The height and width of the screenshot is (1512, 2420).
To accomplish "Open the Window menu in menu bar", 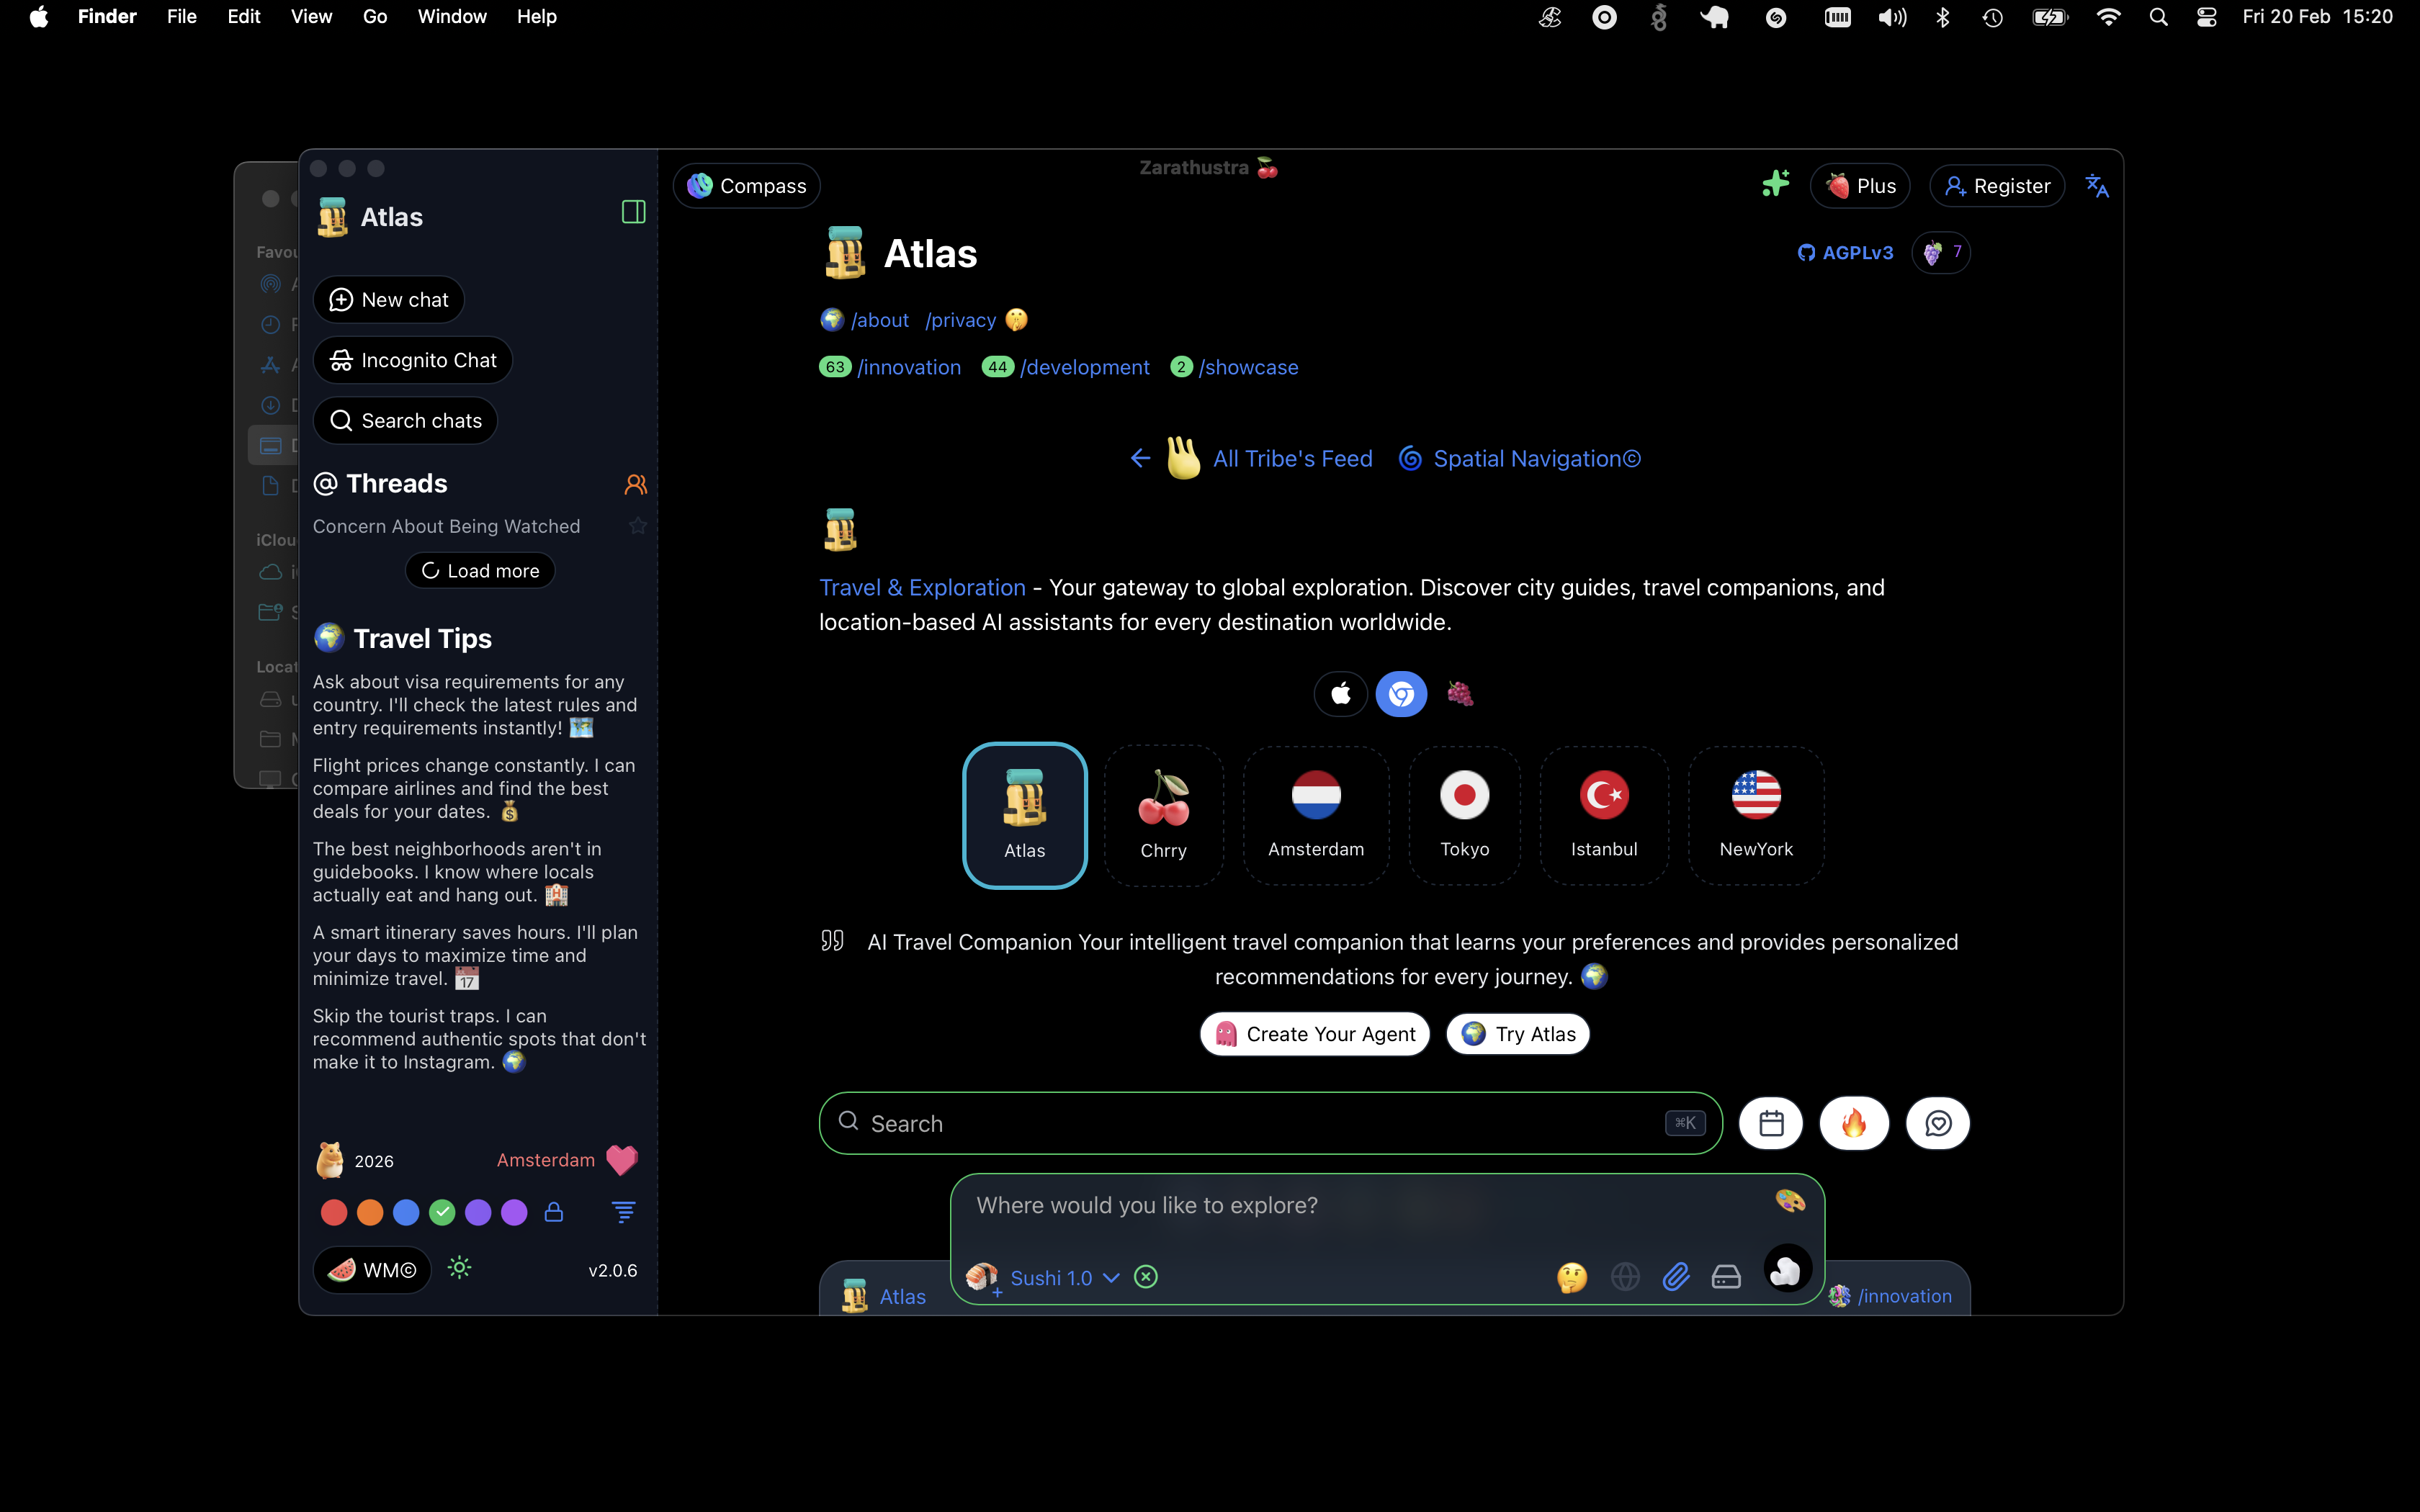I will point(451,17).
